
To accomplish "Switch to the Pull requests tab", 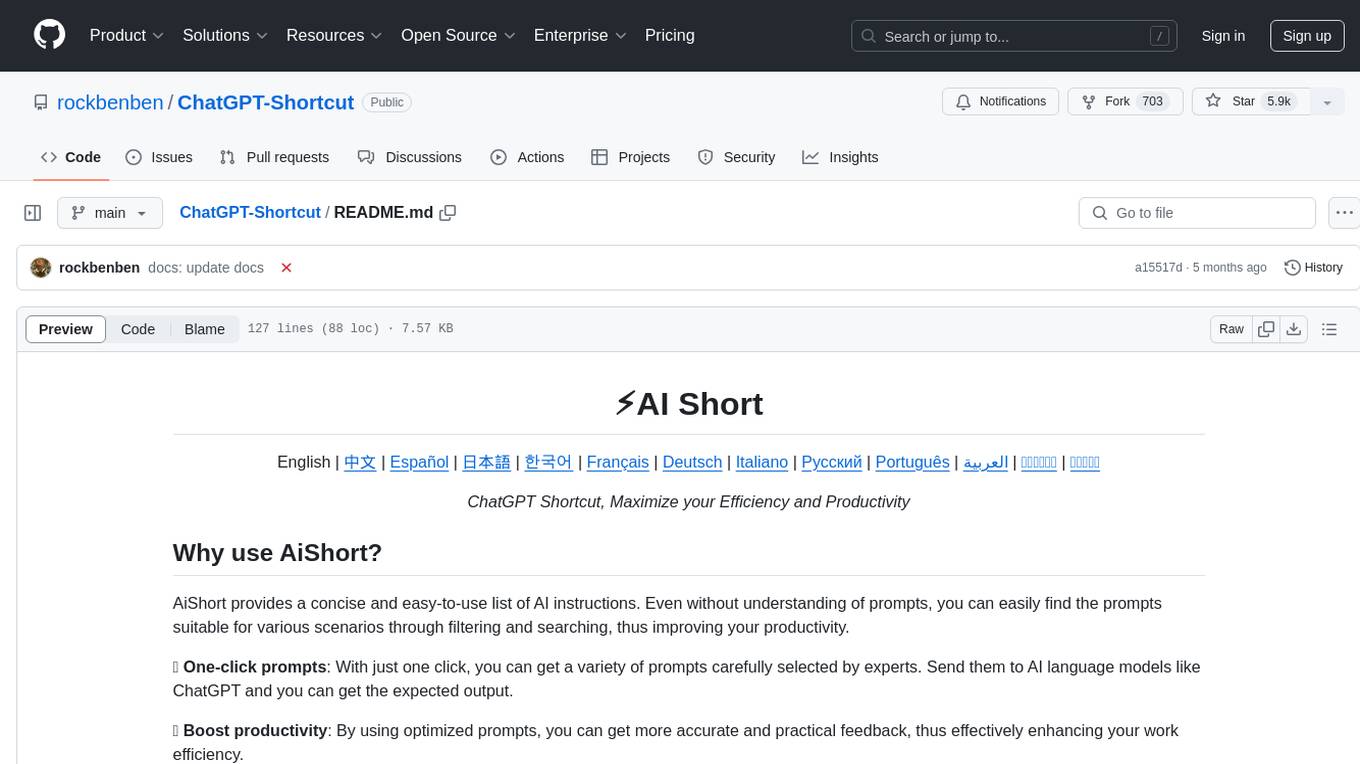I will (274, 157).
